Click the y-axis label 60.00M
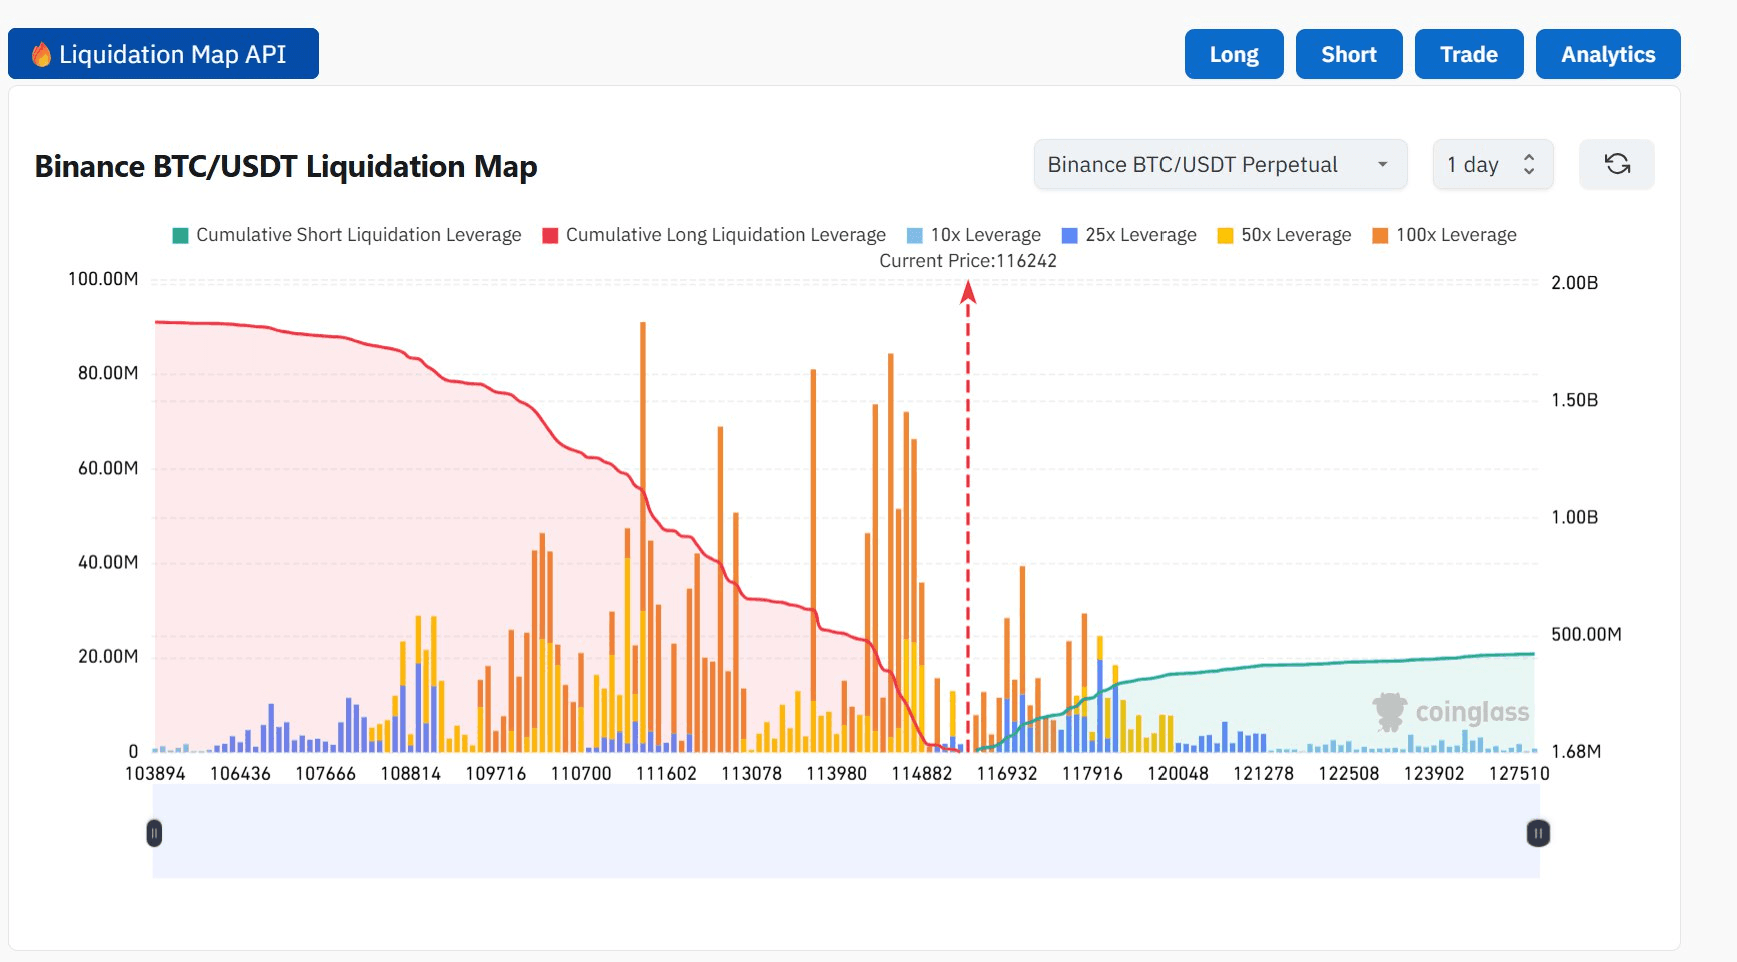This screenshot has width=1737, height=962. click(108, 468)
